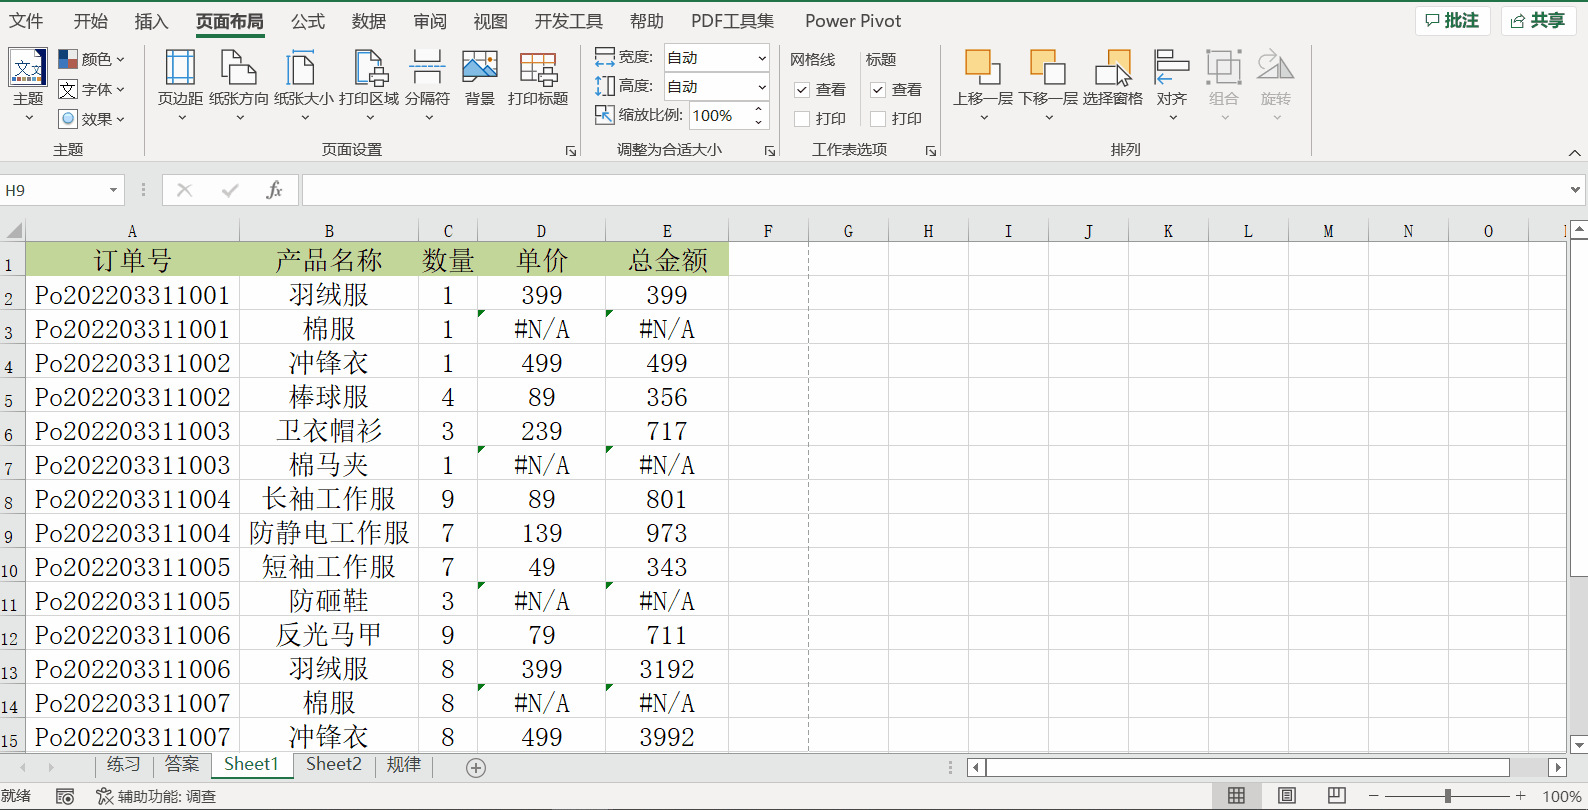
Task: Enable 网格线 打印 checkbox
Action: pyautogui.click(x=802, y=119)
